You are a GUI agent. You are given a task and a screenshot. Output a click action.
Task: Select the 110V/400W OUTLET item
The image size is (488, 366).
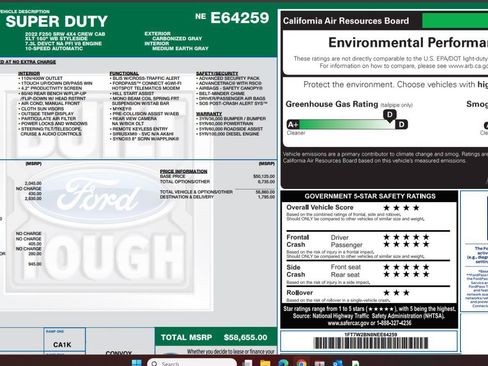(x=42, y=78)
